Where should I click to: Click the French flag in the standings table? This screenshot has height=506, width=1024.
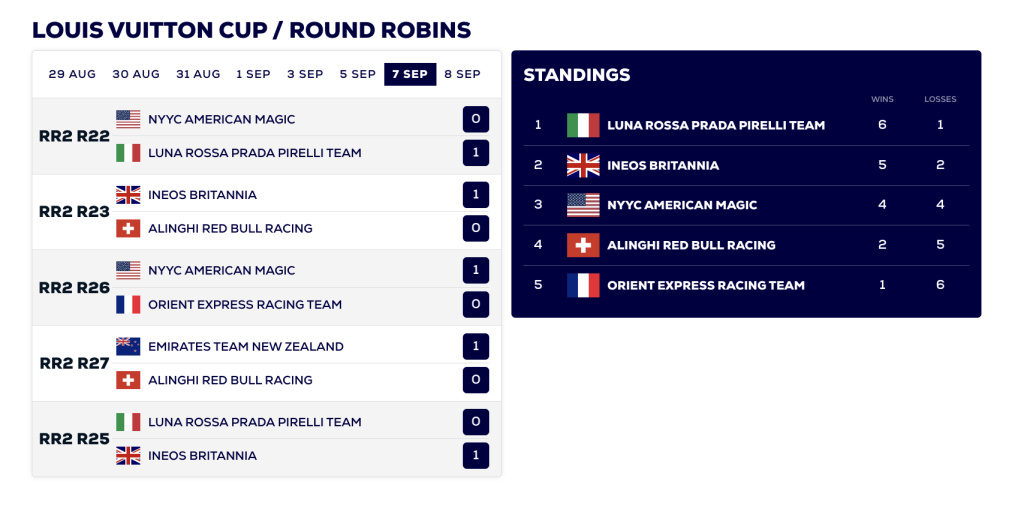click(583, 285)
